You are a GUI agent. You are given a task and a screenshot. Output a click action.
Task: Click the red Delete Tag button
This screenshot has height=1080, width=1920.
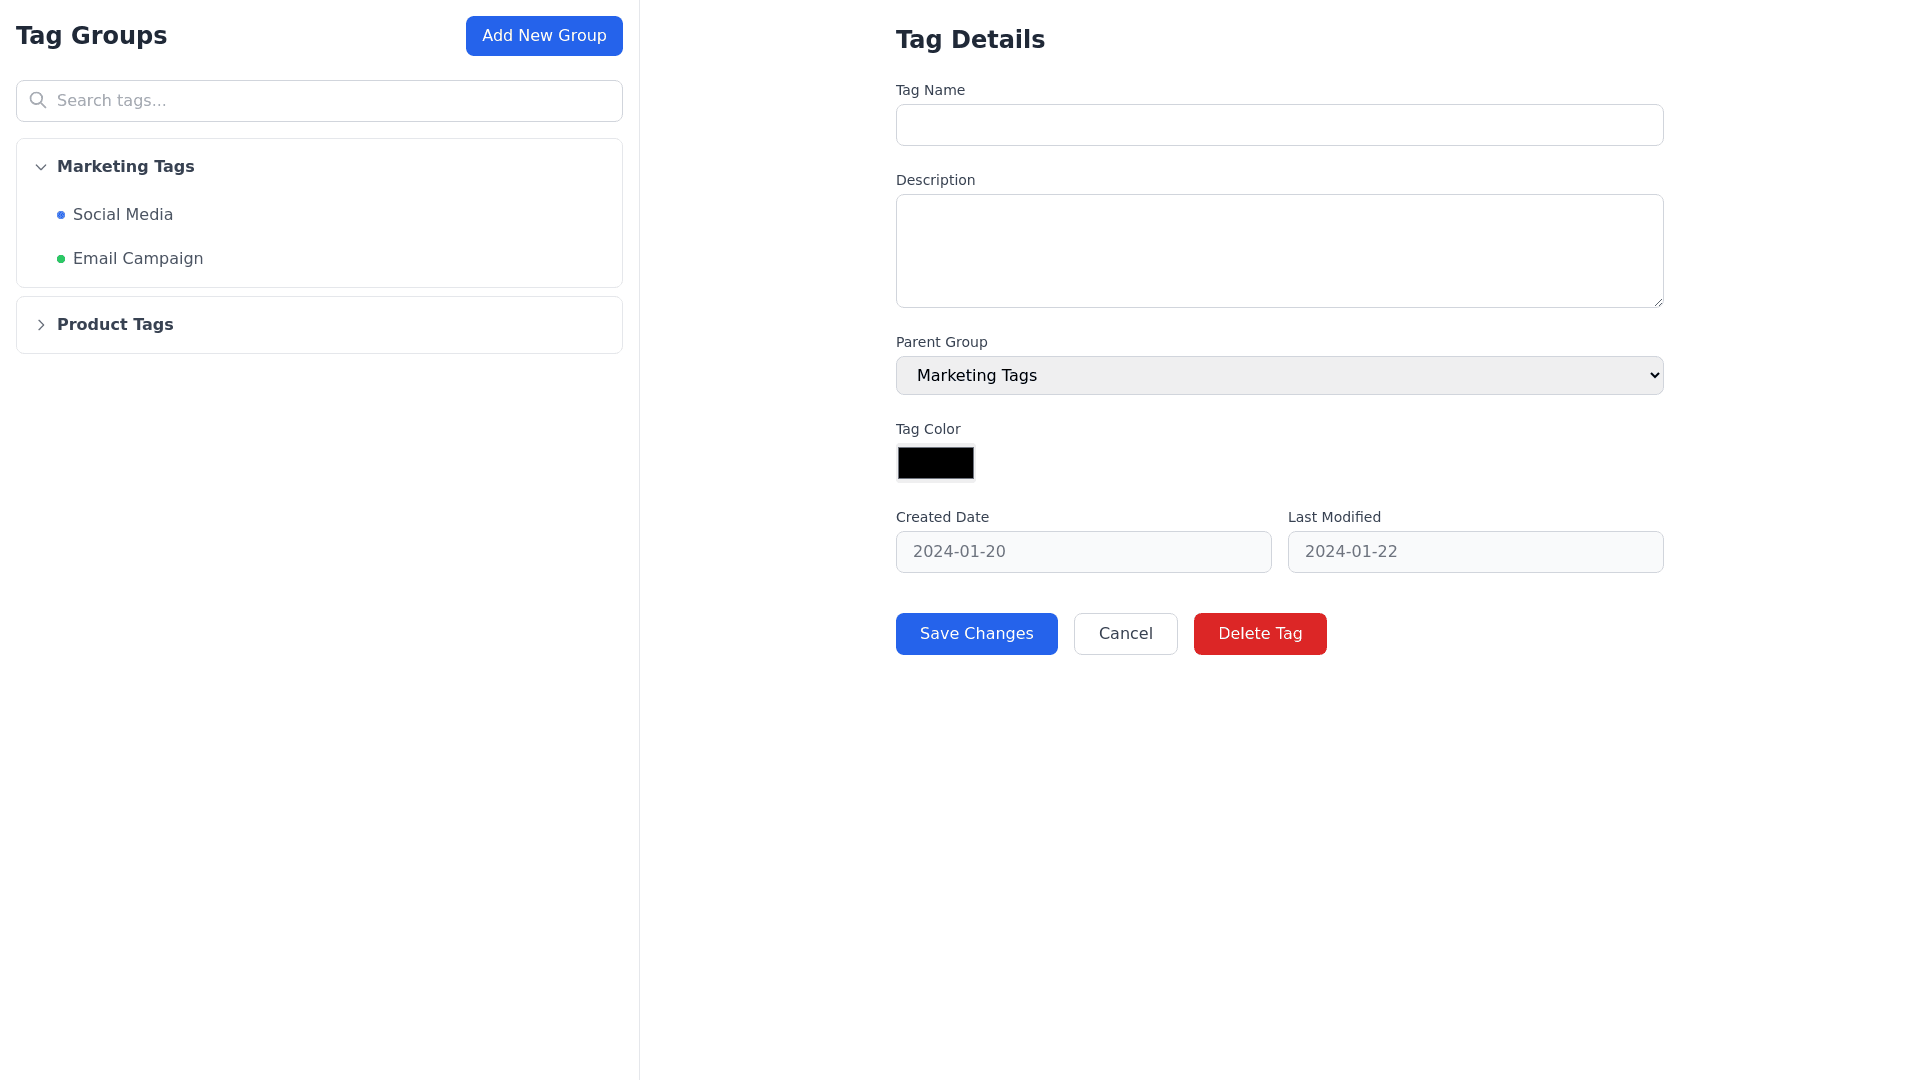[1259, 634]
